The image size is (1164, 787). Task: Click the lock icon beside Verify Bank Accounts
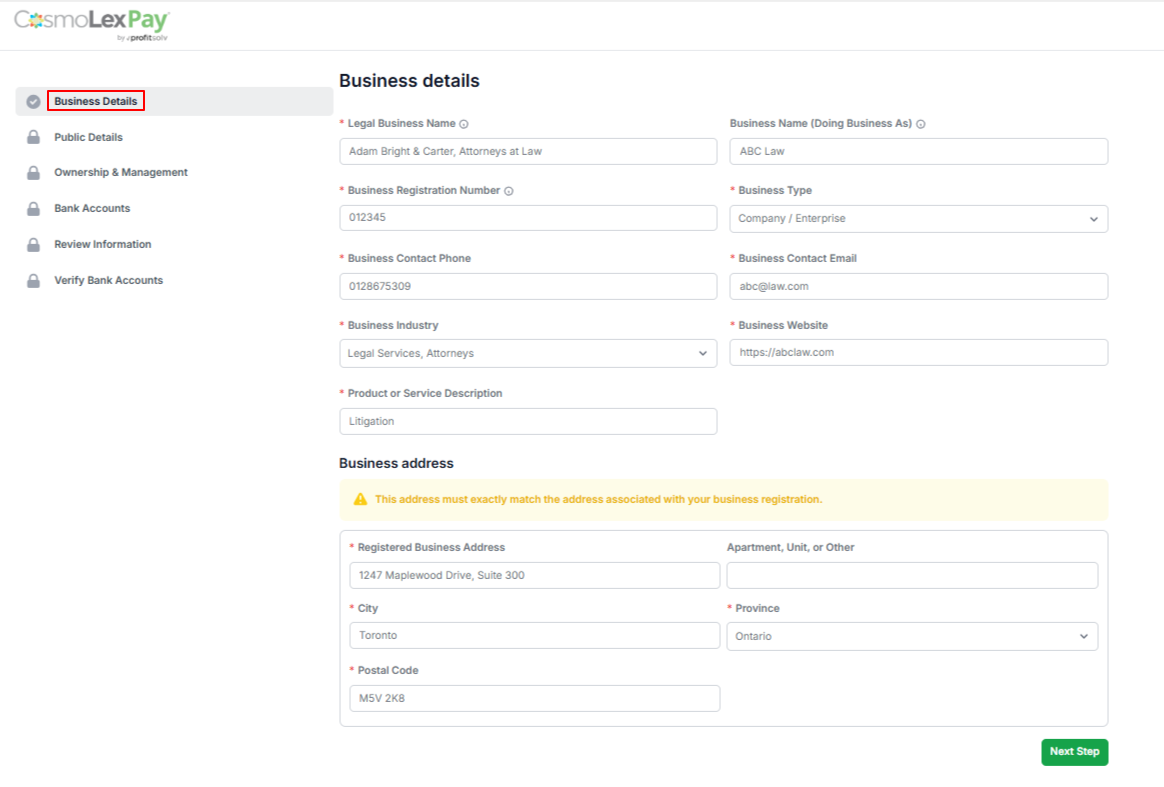point(33,281)
